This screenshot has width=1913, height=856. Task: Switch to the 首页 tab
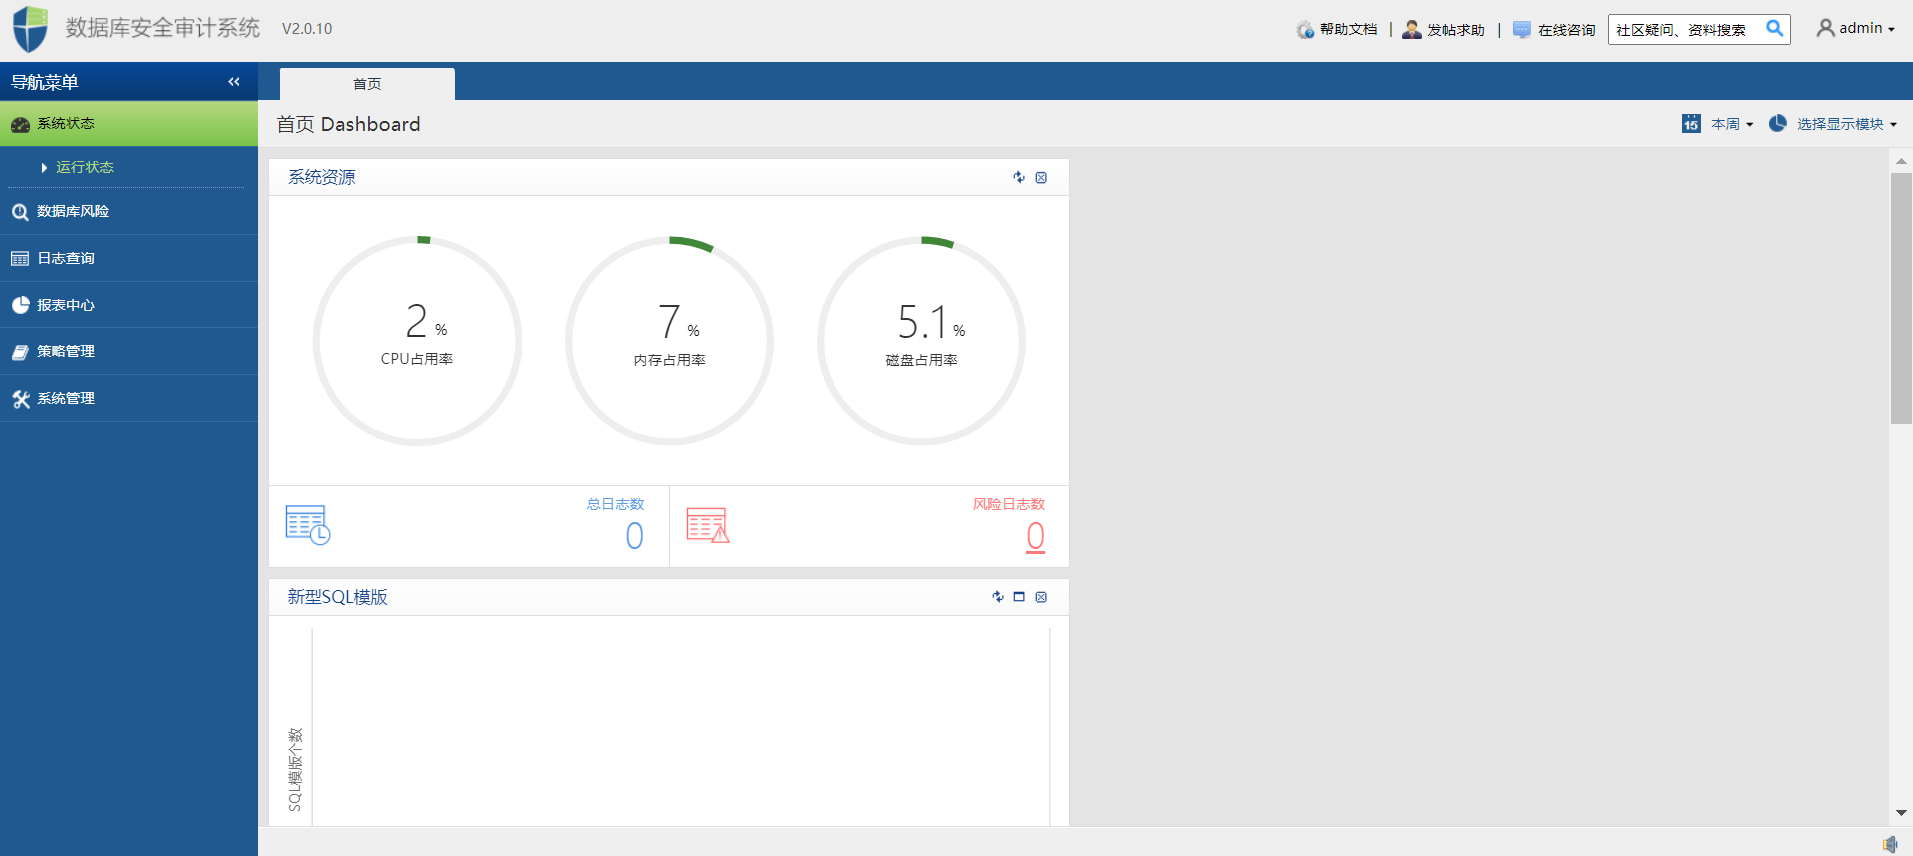(x=367, y=84)
